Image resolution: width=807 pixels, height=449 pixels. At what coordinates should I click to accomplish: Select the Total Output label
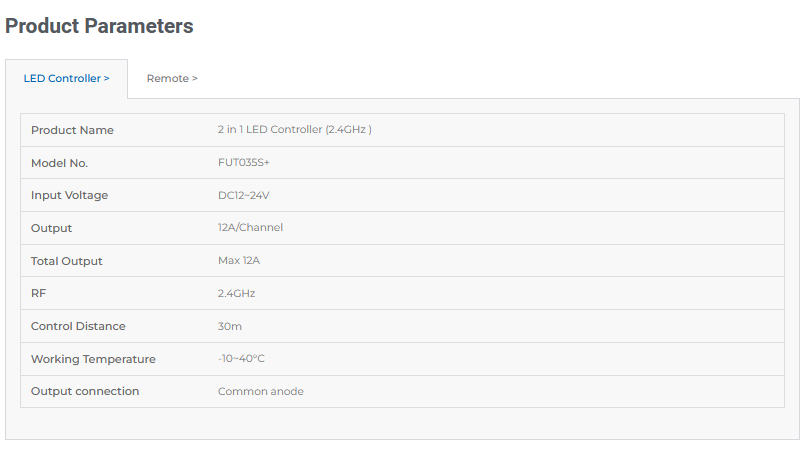point(66,261)
